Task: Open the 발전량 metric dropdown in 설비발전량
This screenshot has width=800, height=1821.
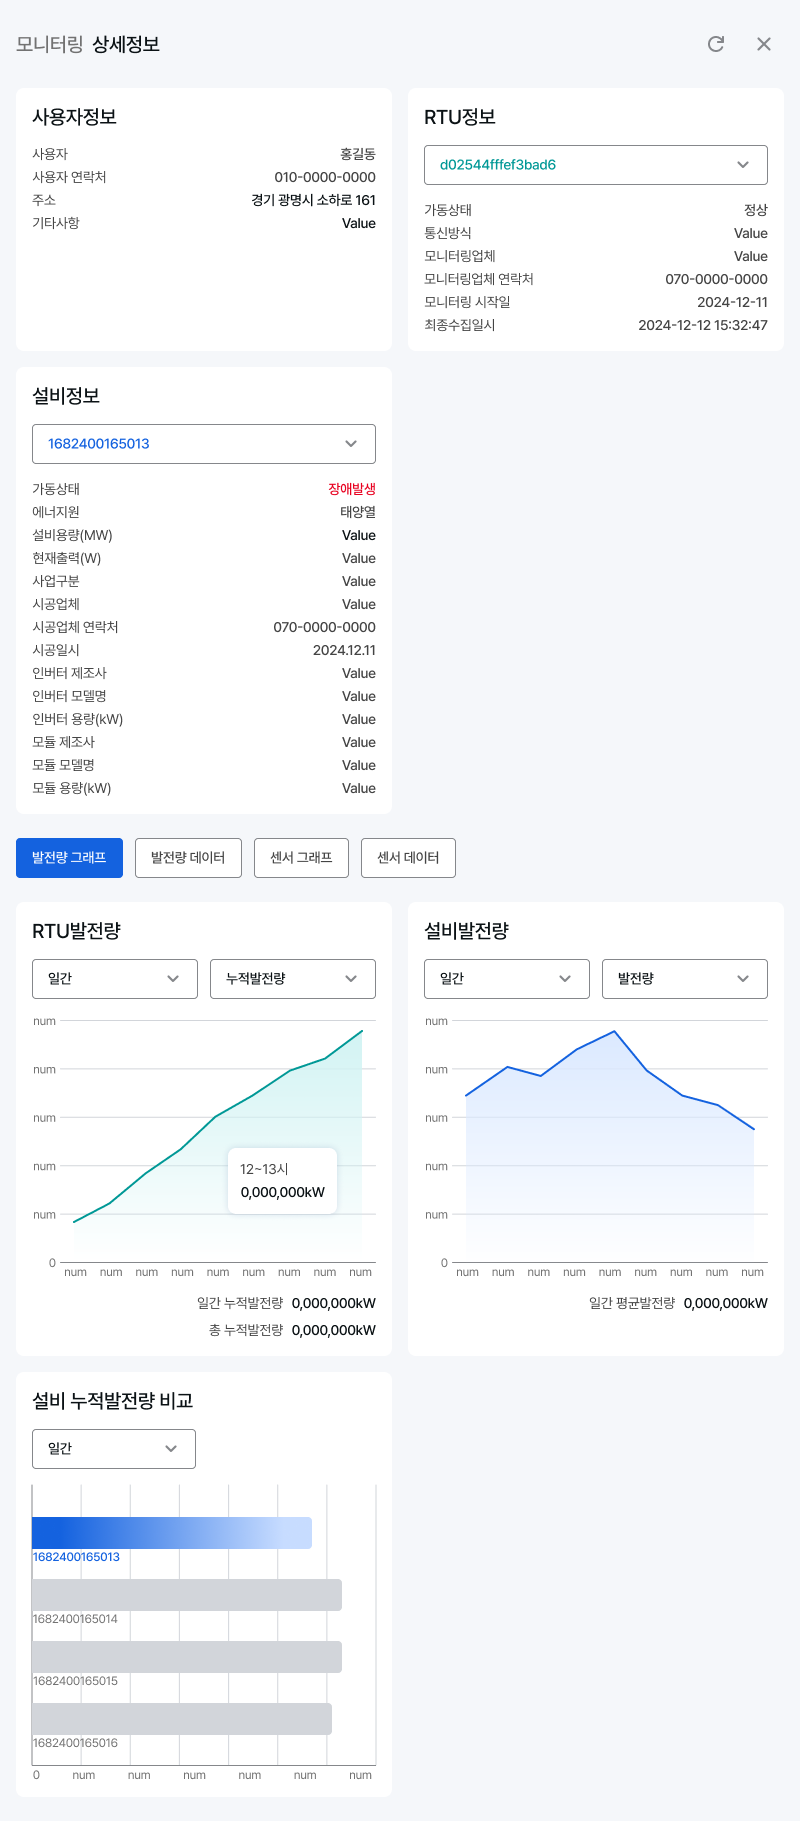Action: 685,979
